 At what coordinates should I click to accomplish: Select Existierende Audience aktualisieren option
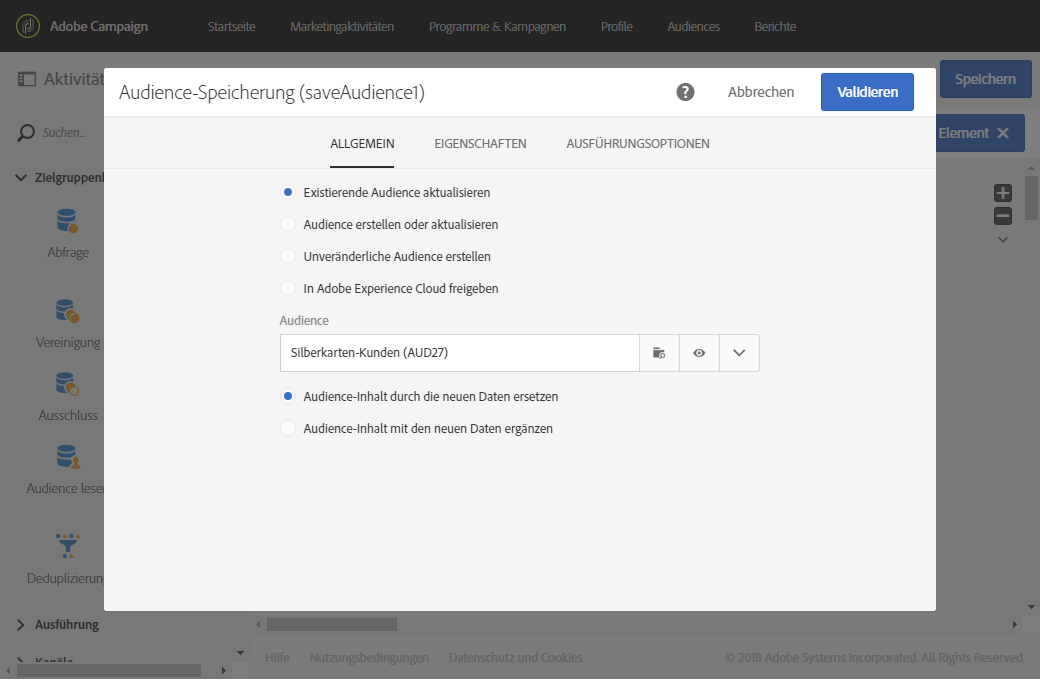click(x=287, y=192)
